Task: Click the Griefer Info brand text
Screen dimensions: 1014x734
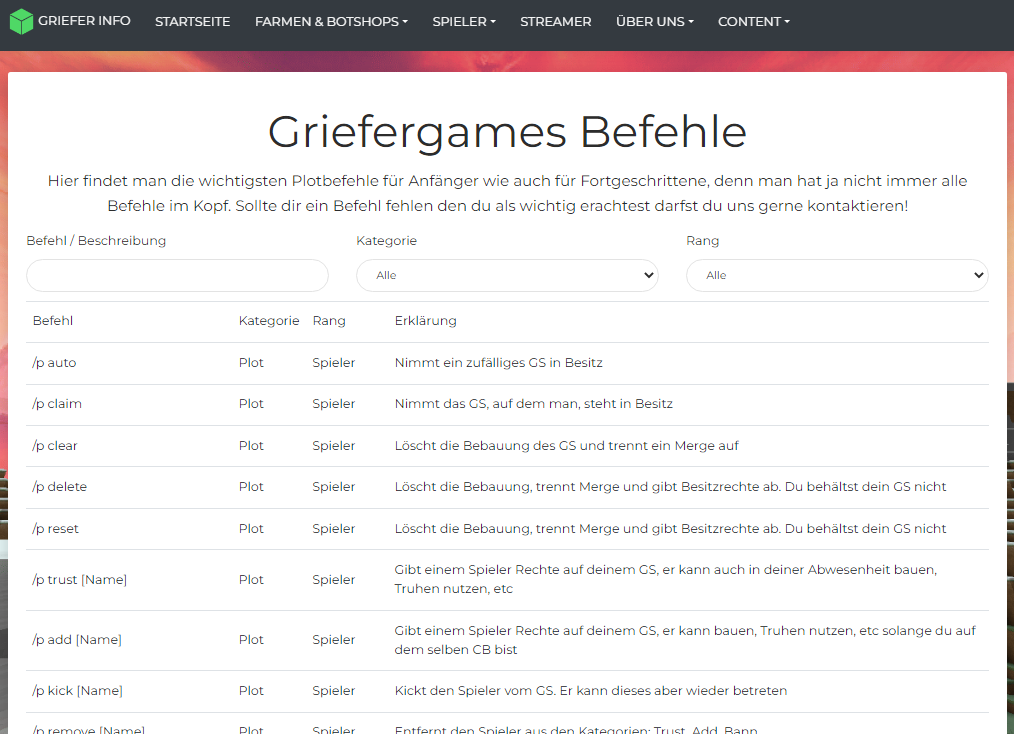Action: click(84, 21)
